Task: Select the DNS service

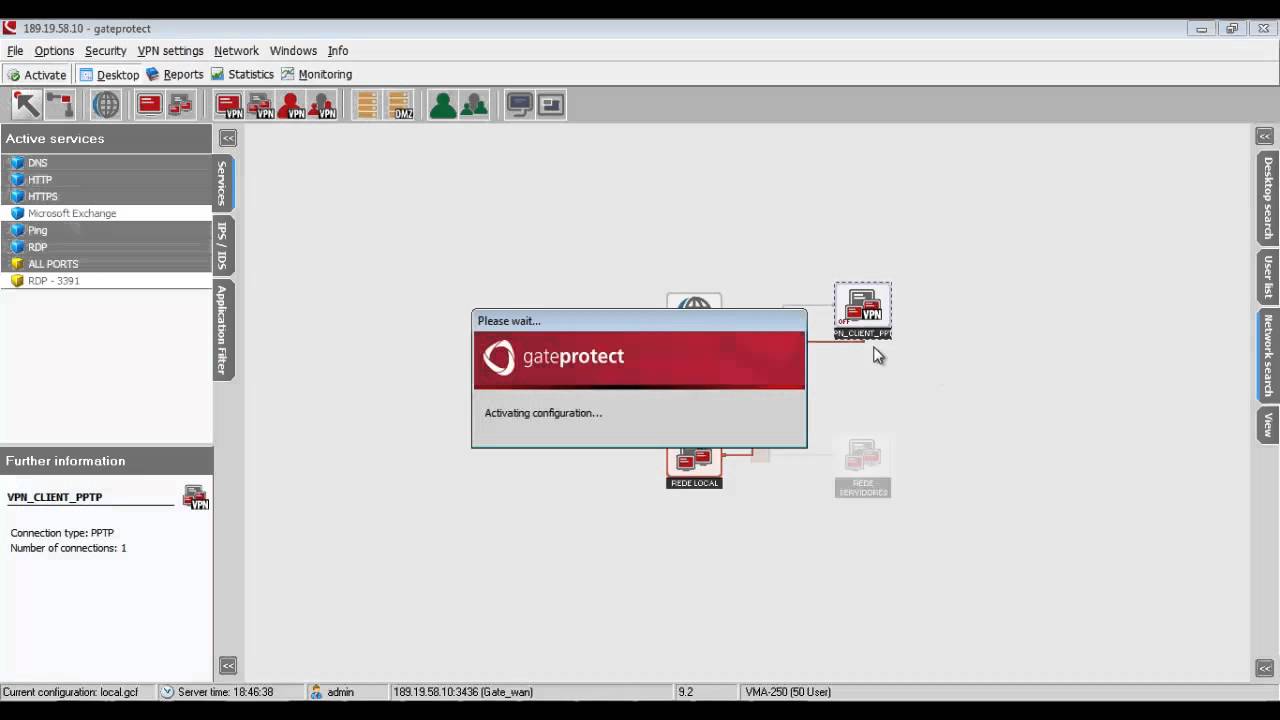Action: click(x=106, y=163)
